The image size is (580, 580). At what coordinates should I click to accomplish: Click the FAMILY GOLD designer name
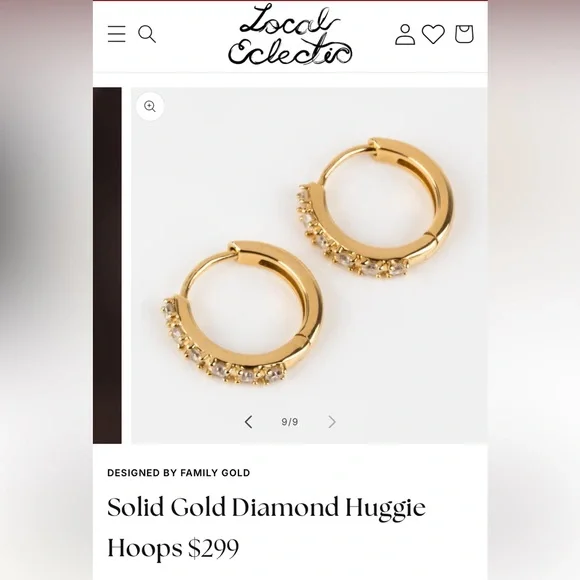point(215,473)
